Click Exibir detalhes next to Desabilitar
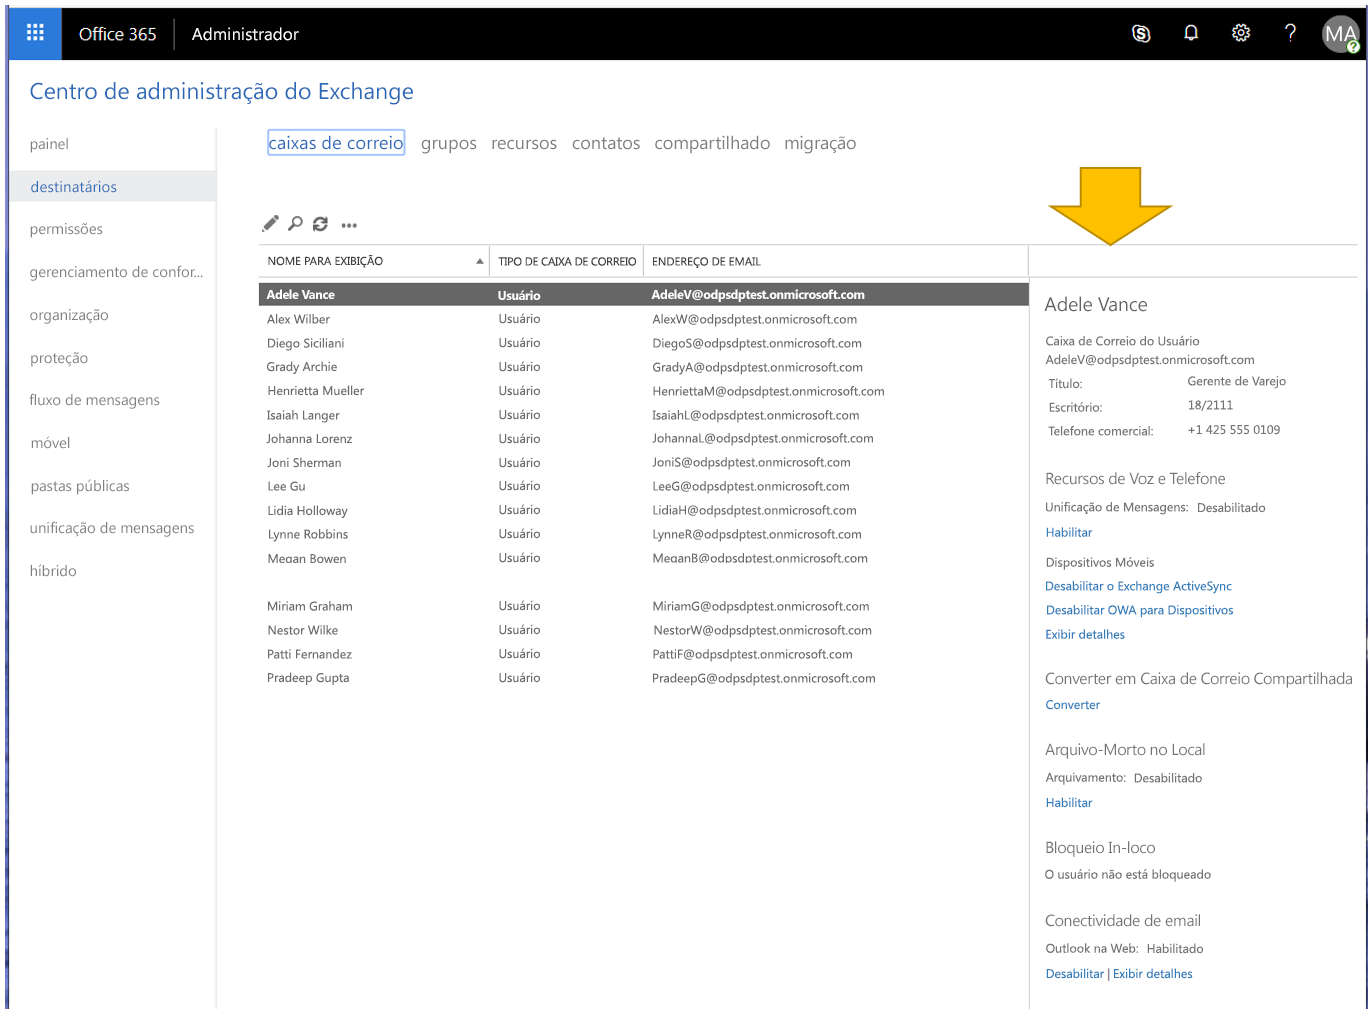1372x1016 pixels. click(x=1152, y=973)
